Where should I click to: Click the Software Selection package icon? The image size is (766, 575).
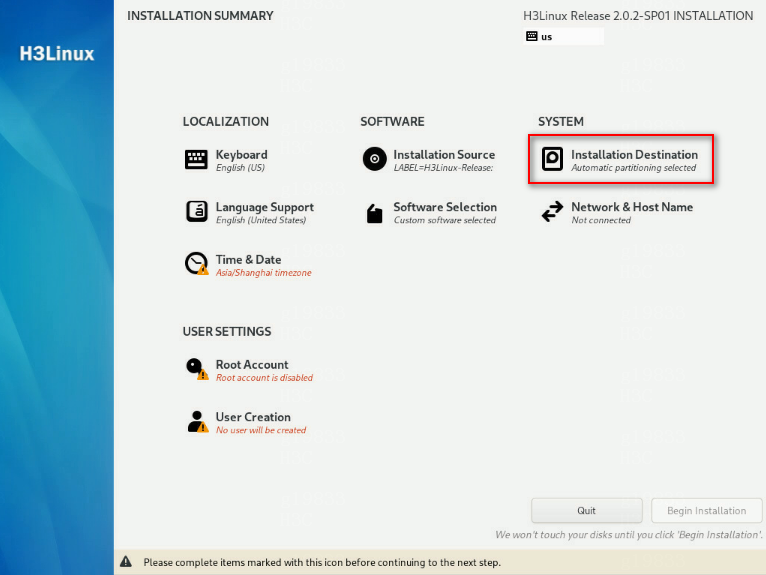coord(375,213)
